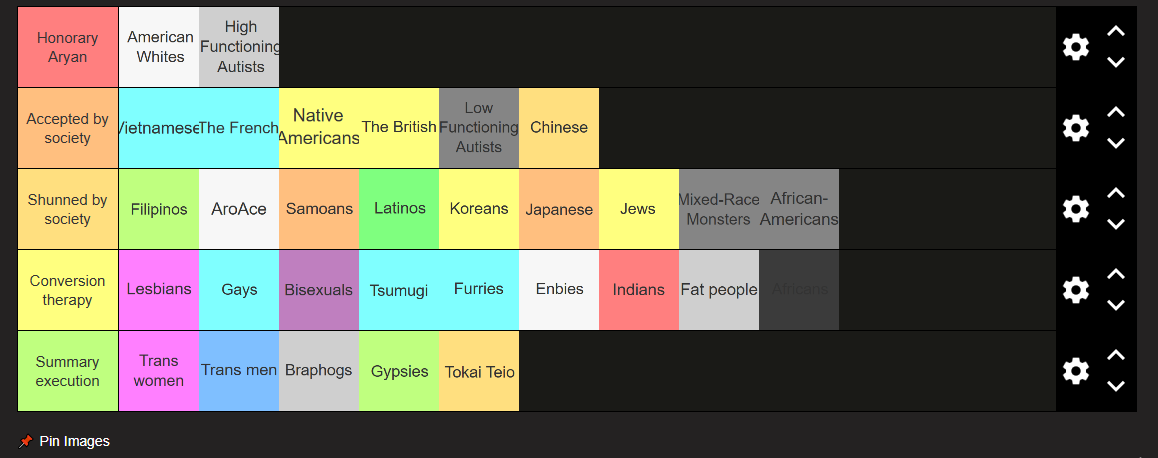The image size is (1158, 458).
Task: Click the green tier label cell
Action: pyautogui.click(x=68, y=371)
